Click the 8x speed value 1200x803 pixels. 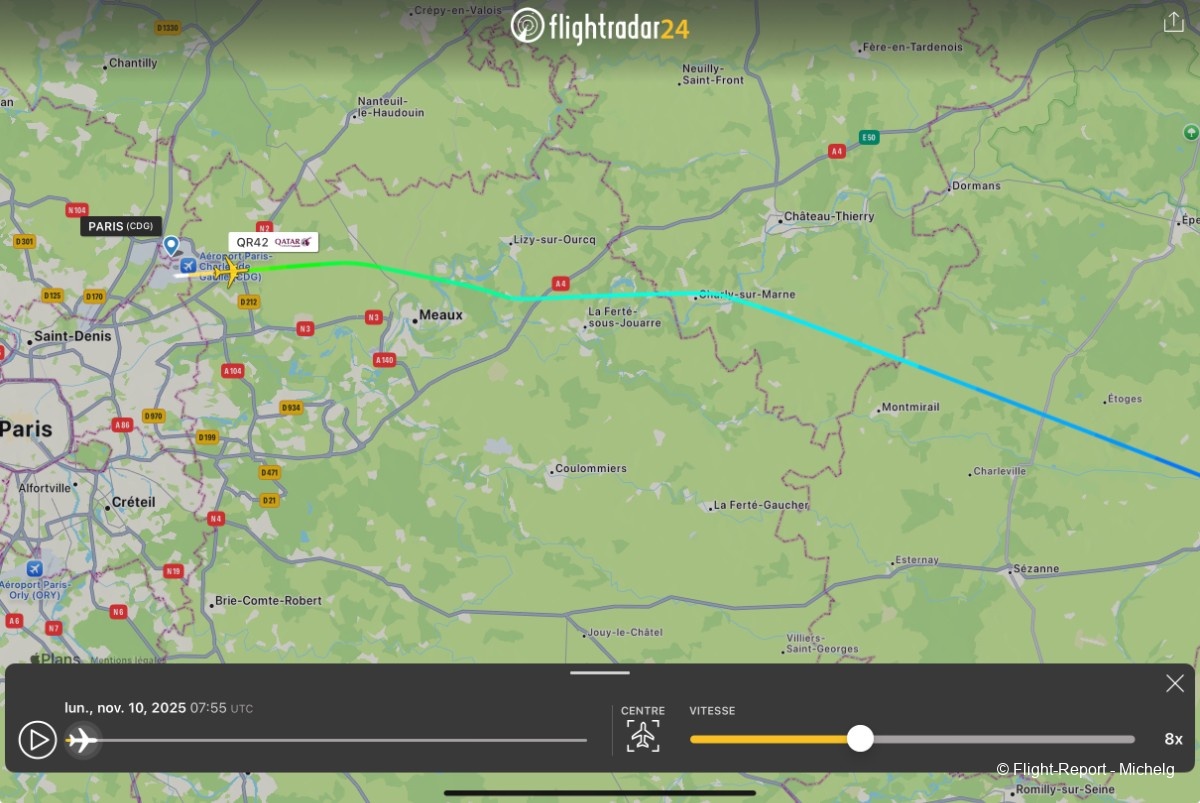(x=1173, y=739)
